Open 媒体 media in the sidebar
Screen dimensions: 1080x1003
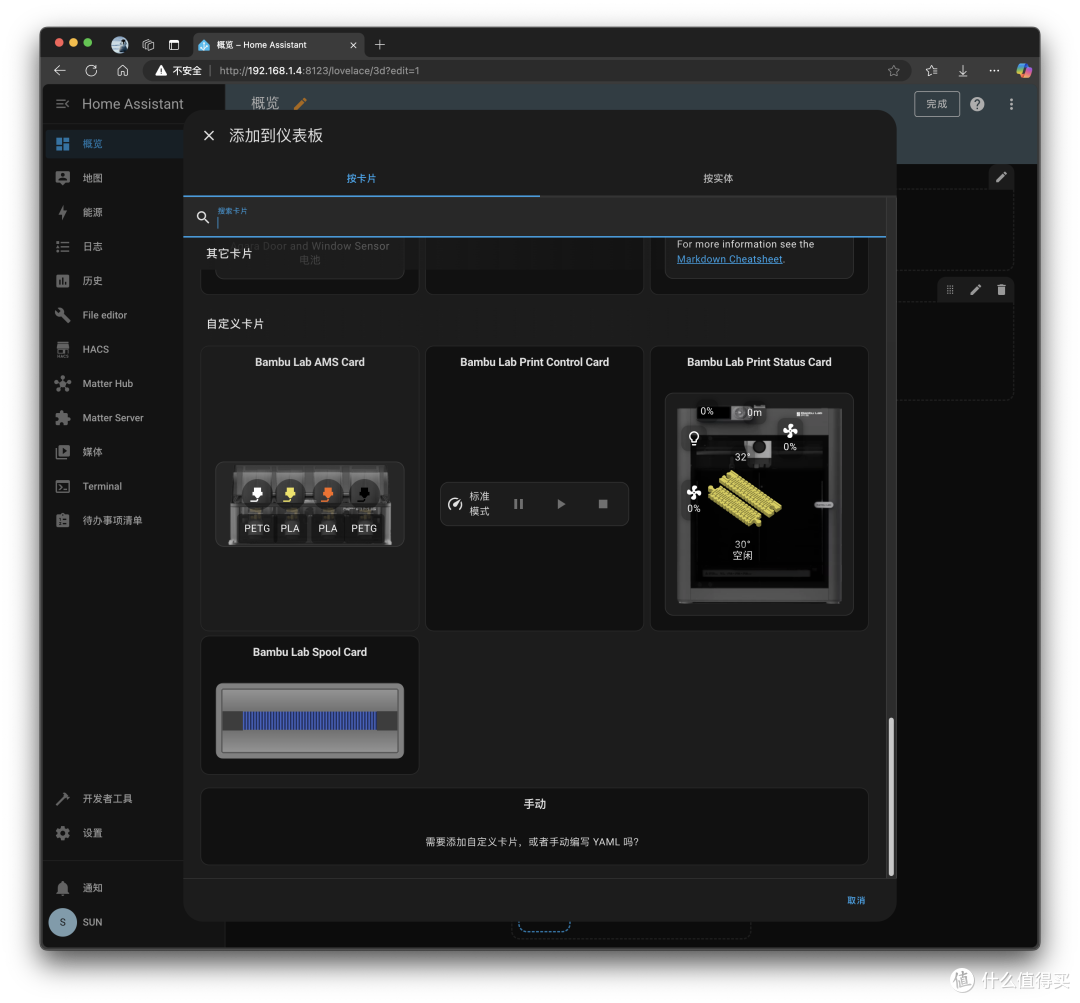point(114,452)
